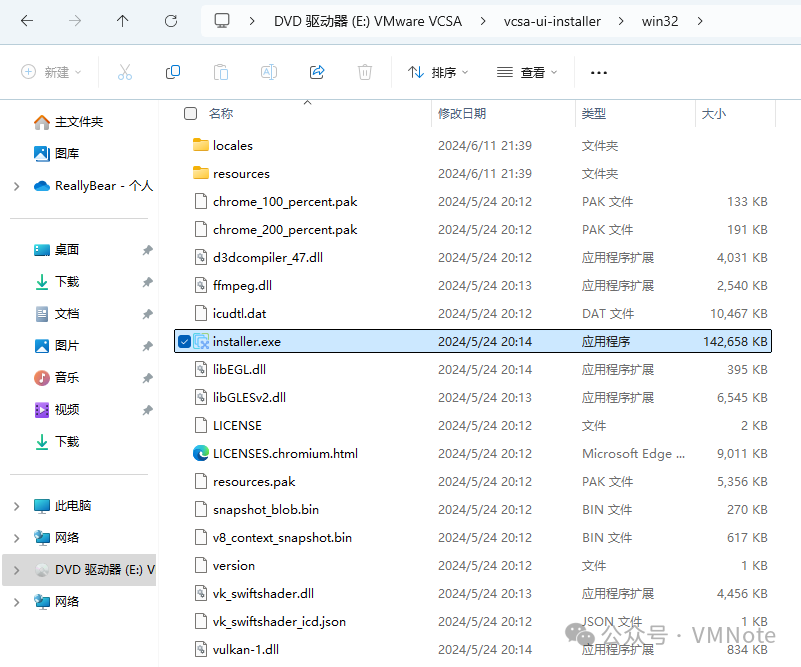This screenshot has height=667, width=801.
Task: Expand chevron after win32 breadcrumb
Action: [700, 21]
